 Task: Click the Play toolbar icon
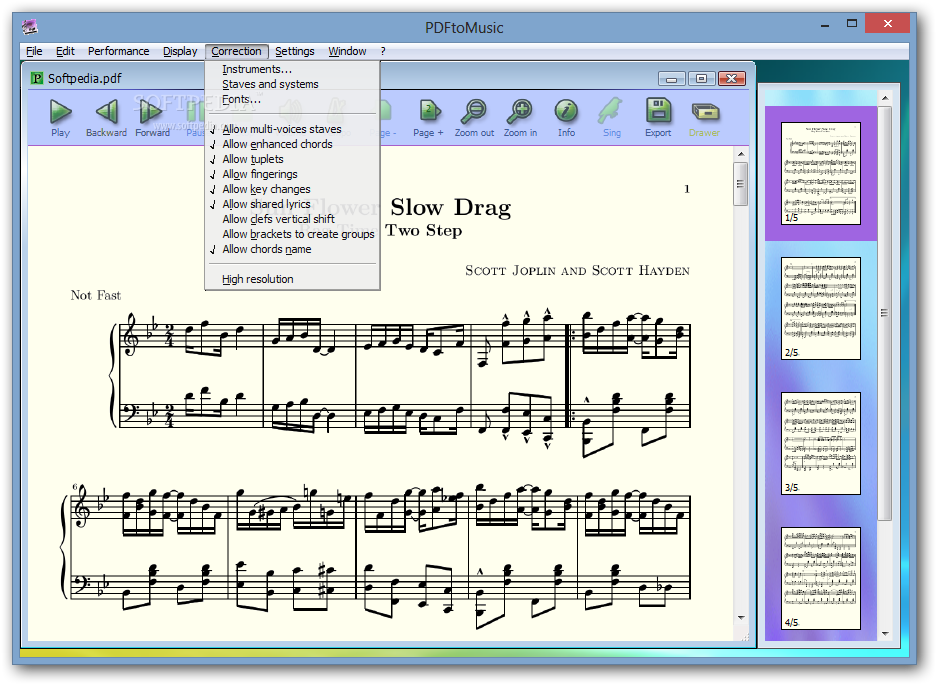(x=60, y=112)
